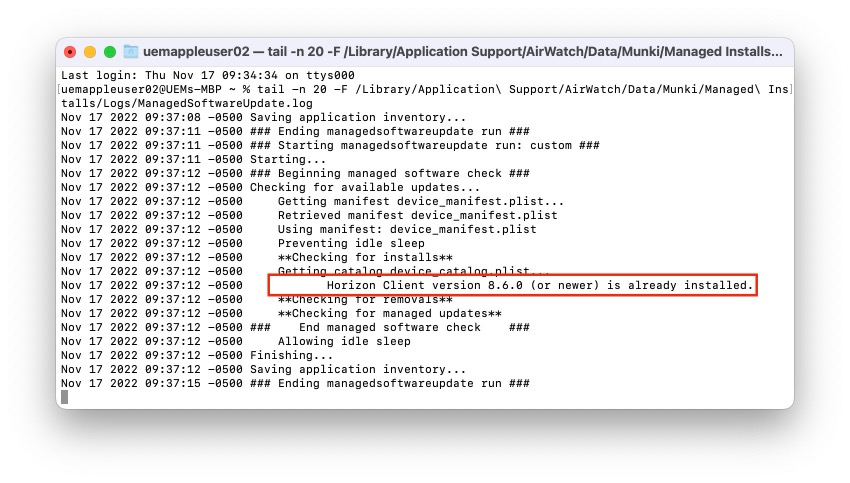Click the highlighted Horizon Client already installed message
Image resolution: width=850 pixels, height=483 pixels.
pos(511,285)
